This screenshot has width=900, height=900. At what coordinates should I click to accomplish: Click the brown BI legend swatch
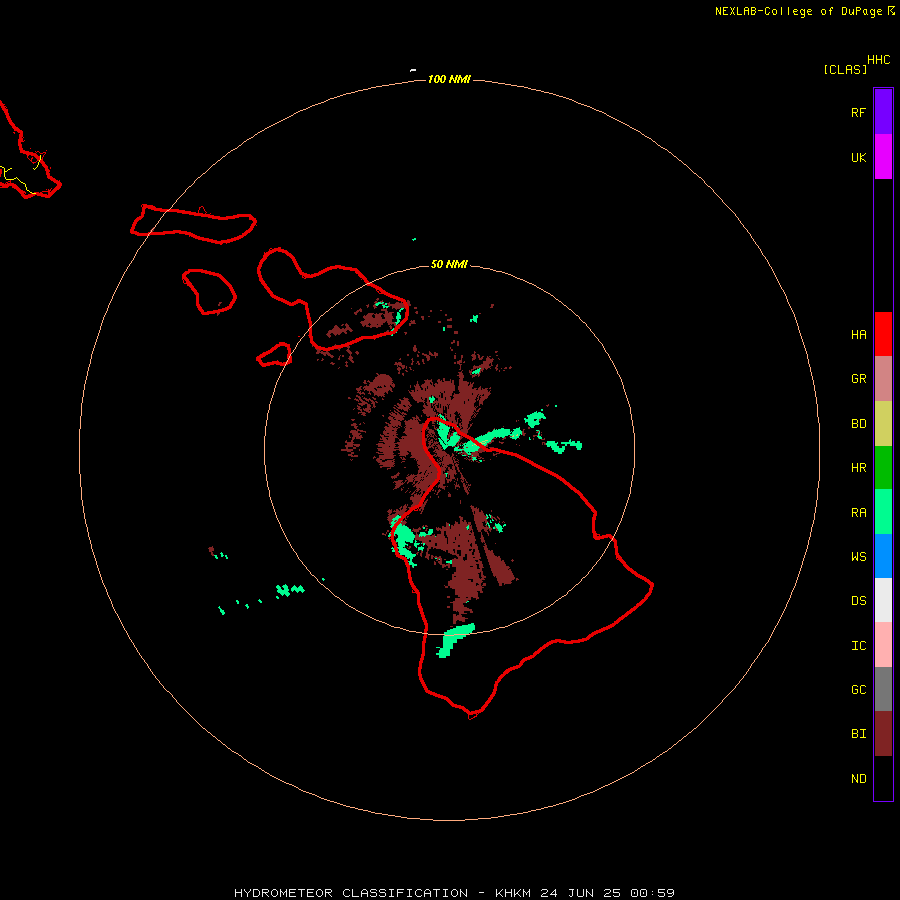[883, 734]
